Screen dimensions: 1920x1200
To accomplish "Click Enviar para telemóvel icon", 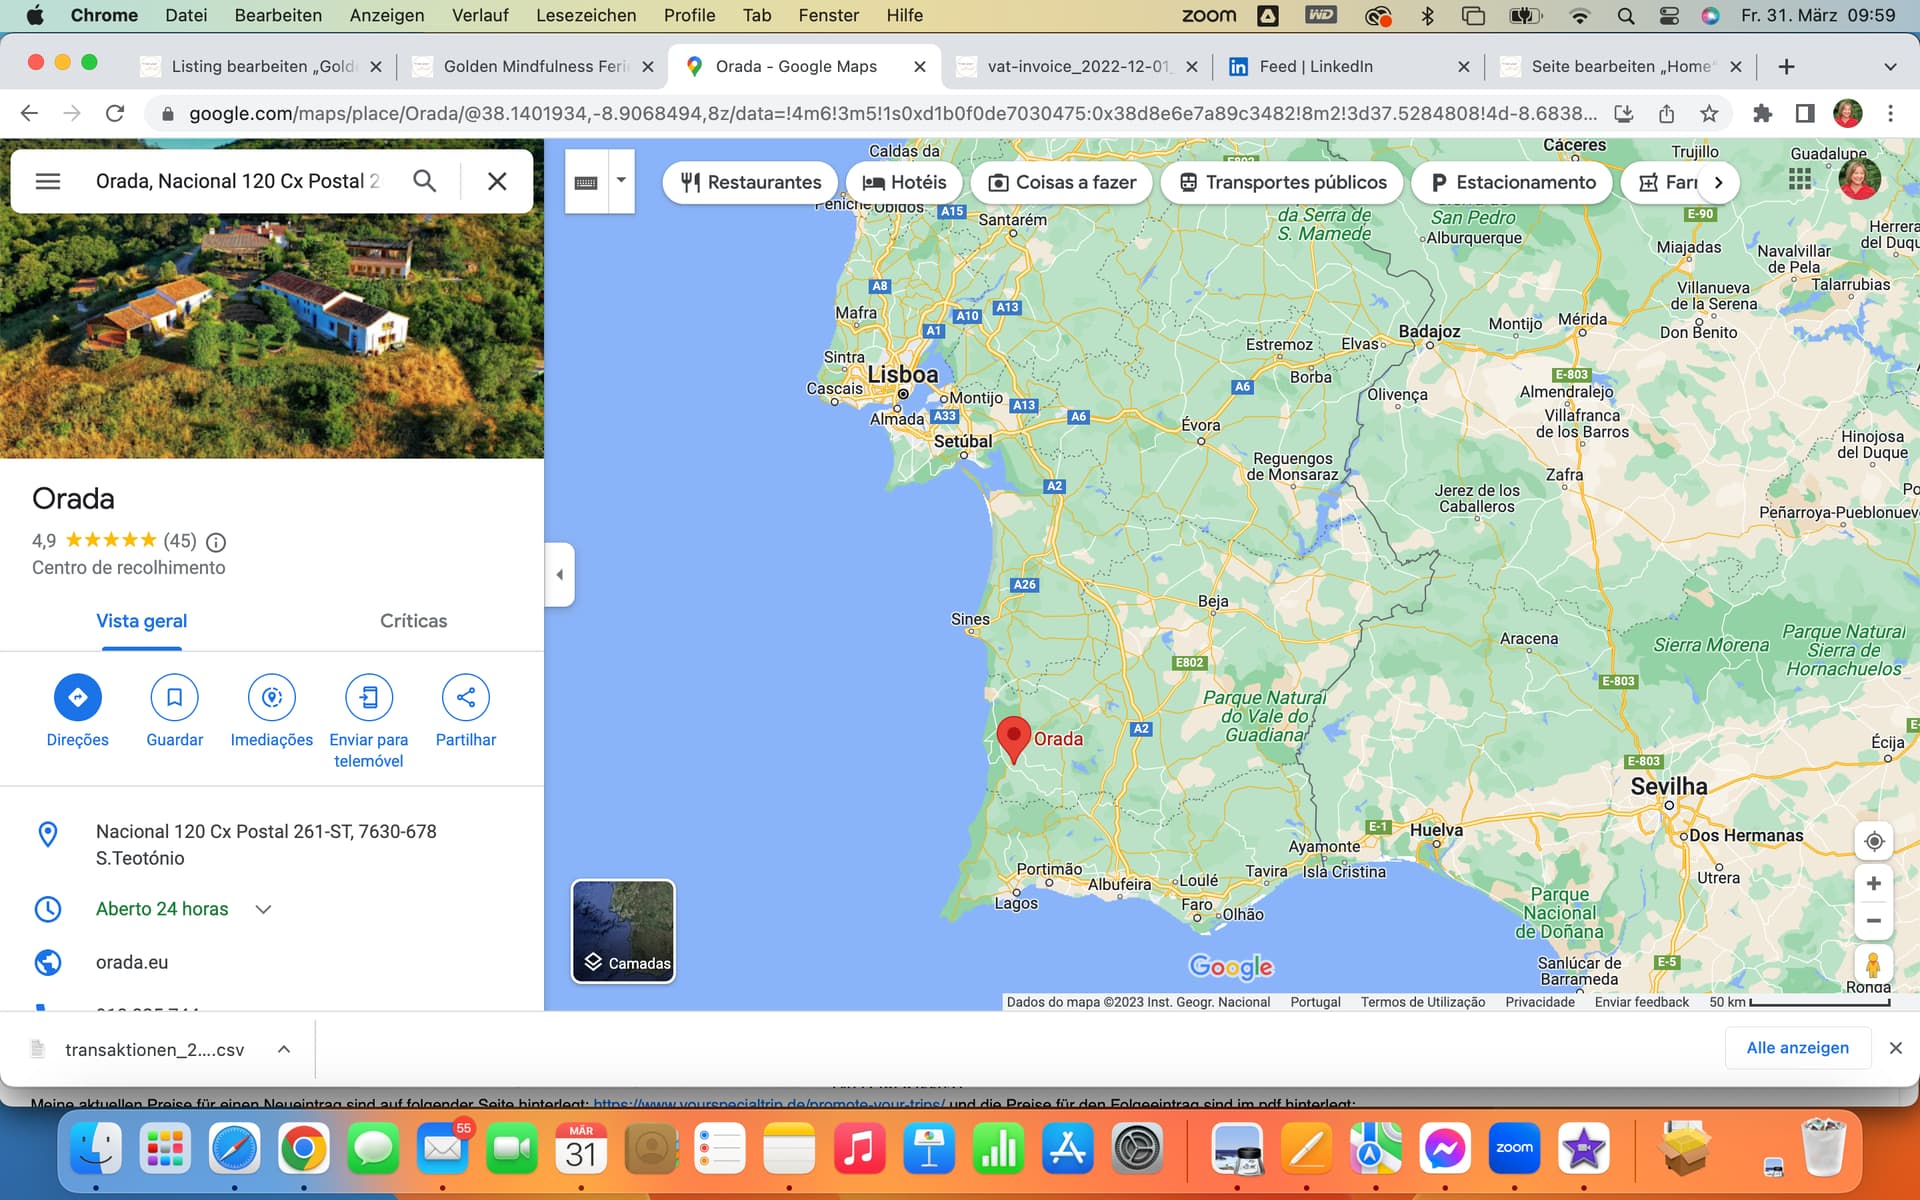I will [x=369, y=697].
